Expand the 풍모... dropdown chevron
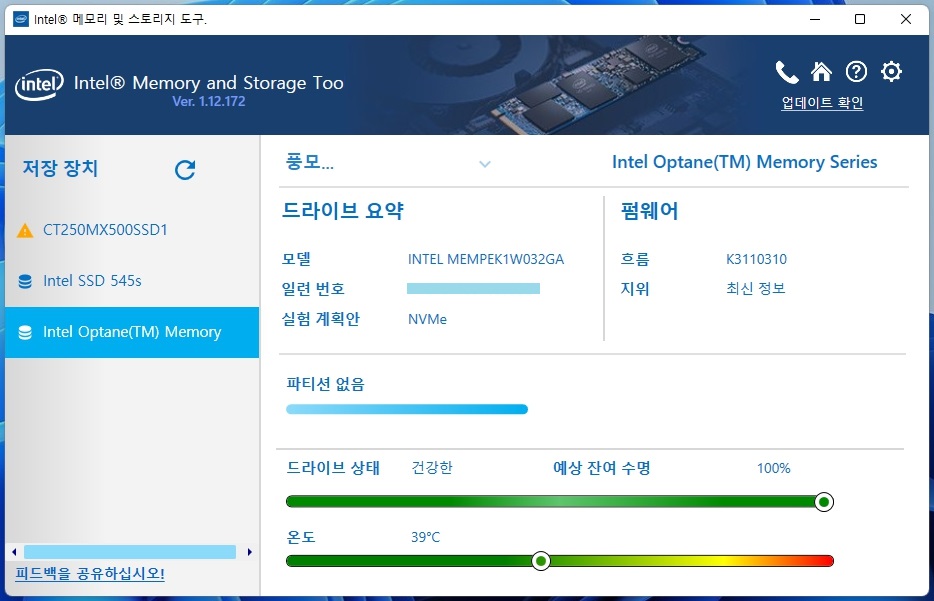The image size is (934, 601). coord(485,164)
